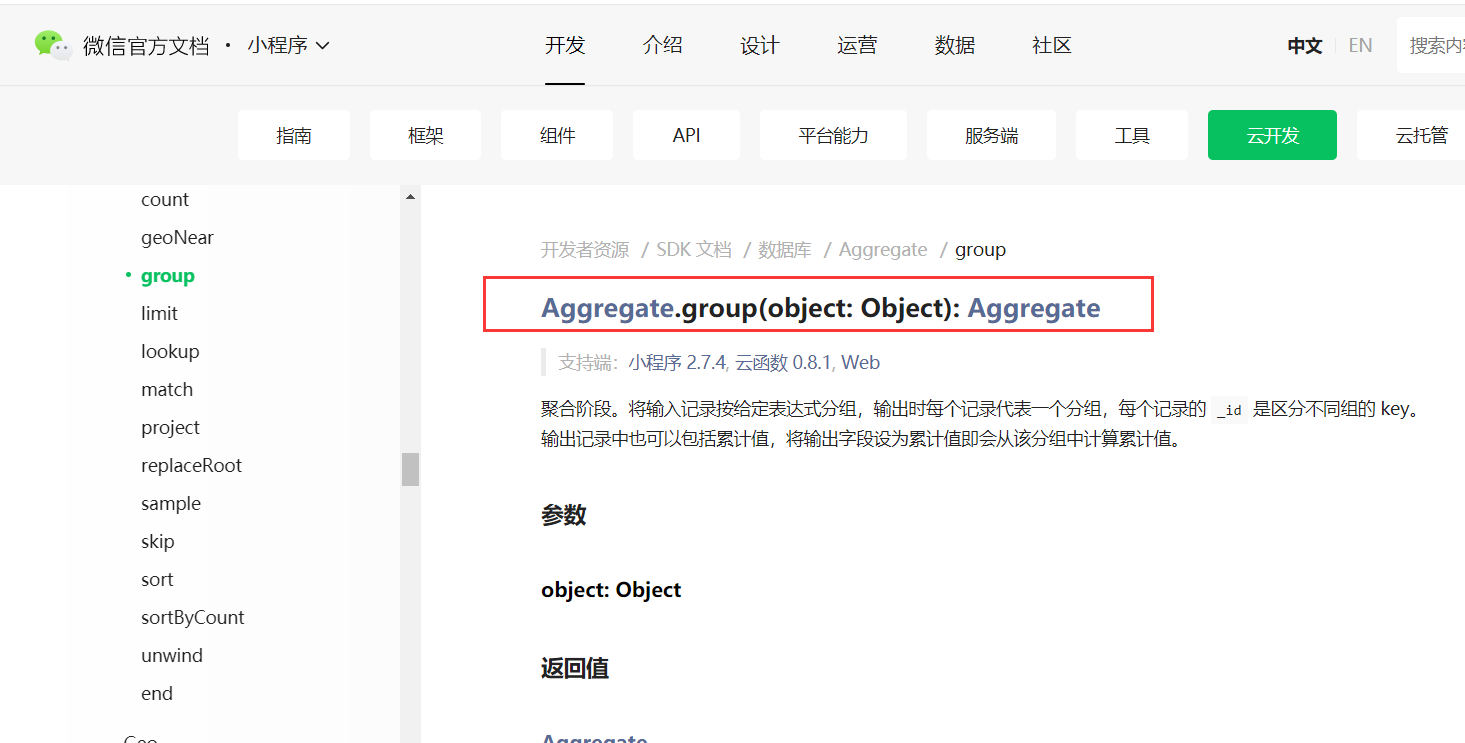The width and height of the screenshot is (1465, 743).
Task: Select geoNear in the sidebar
Action: [x=177, y=238]
